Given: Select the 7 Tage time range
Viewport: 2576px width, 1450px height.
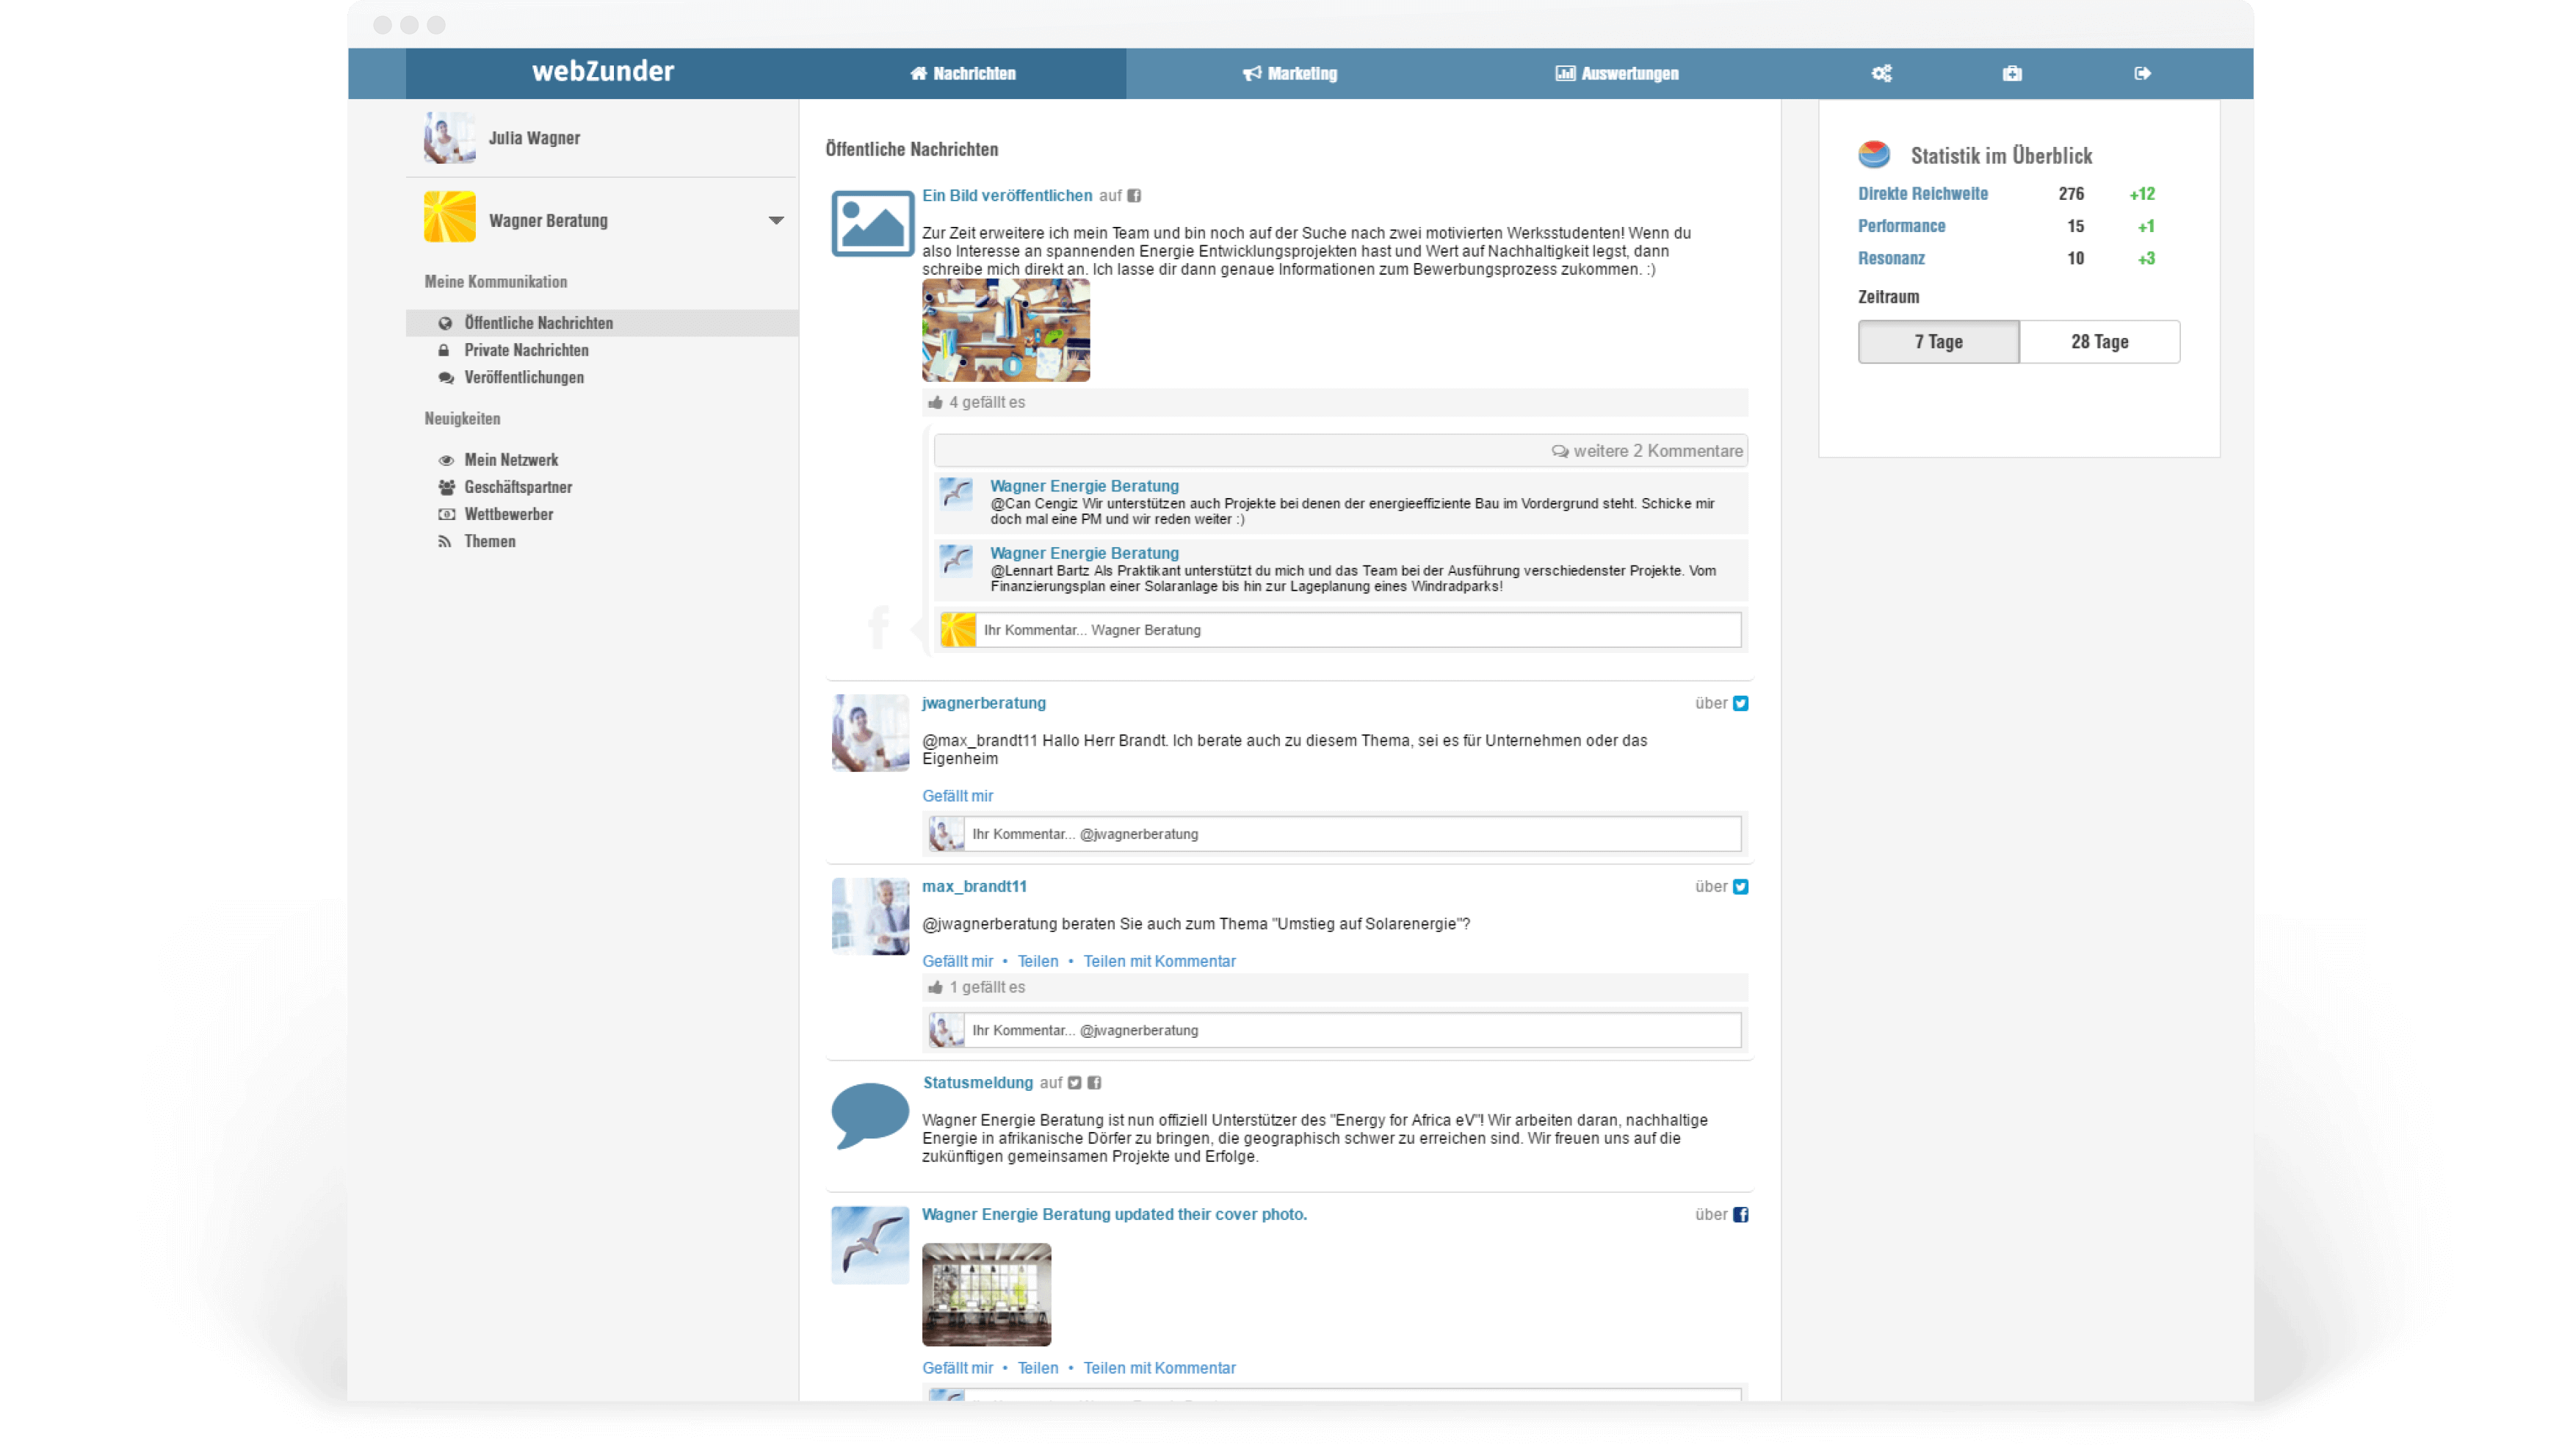Looking at the screenshot, I should coord(1938,342).
